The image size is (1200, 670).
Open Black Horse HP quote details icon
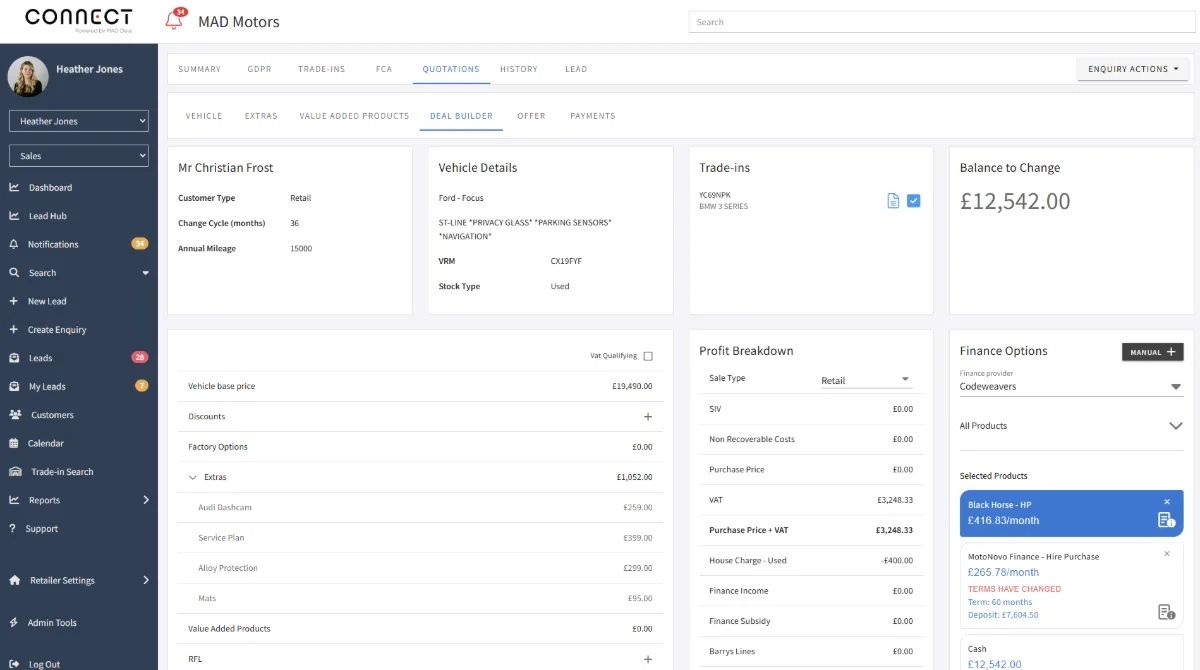pyautogui.click(x=1166, y=520)
